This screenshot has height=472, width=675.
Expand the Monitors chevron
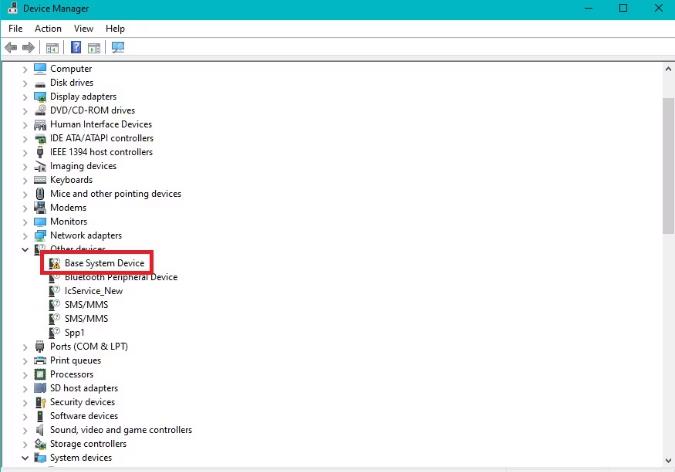tap(25, 222)
